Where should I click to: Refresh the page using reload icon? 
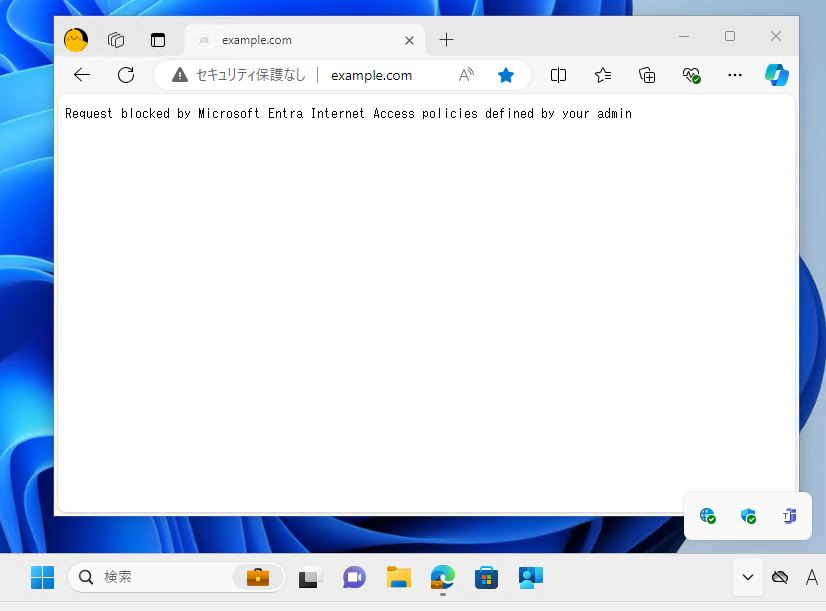126,75
